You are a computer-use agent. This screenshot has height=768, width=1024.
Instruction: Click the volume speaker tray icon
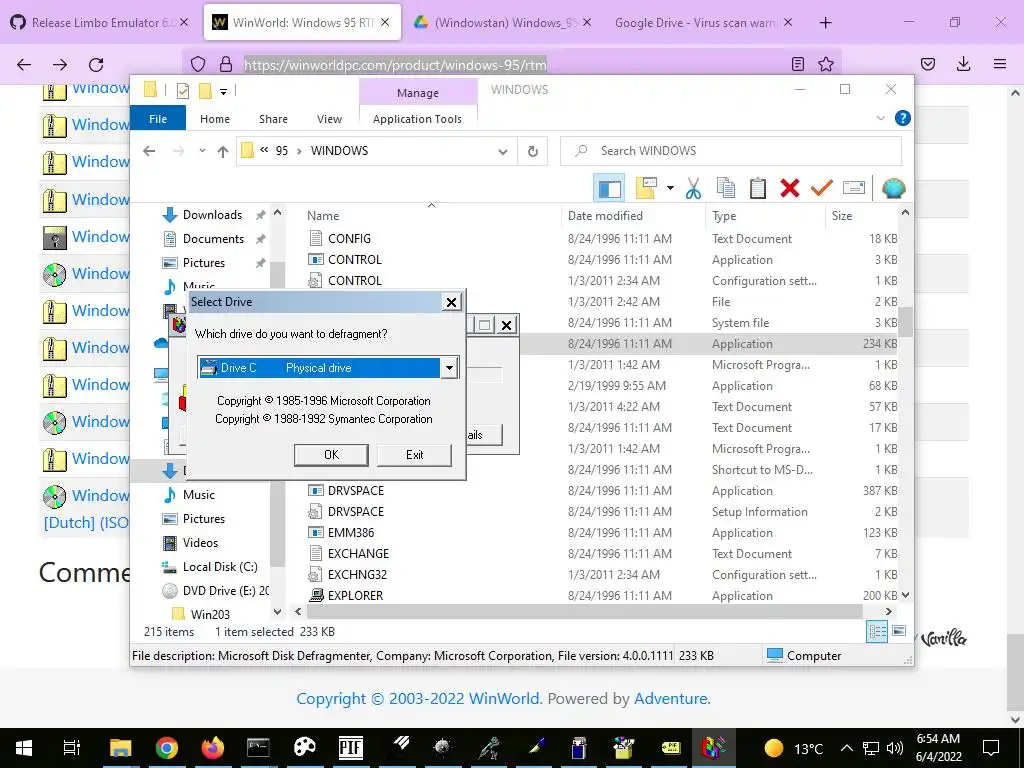tap(895, 748)
